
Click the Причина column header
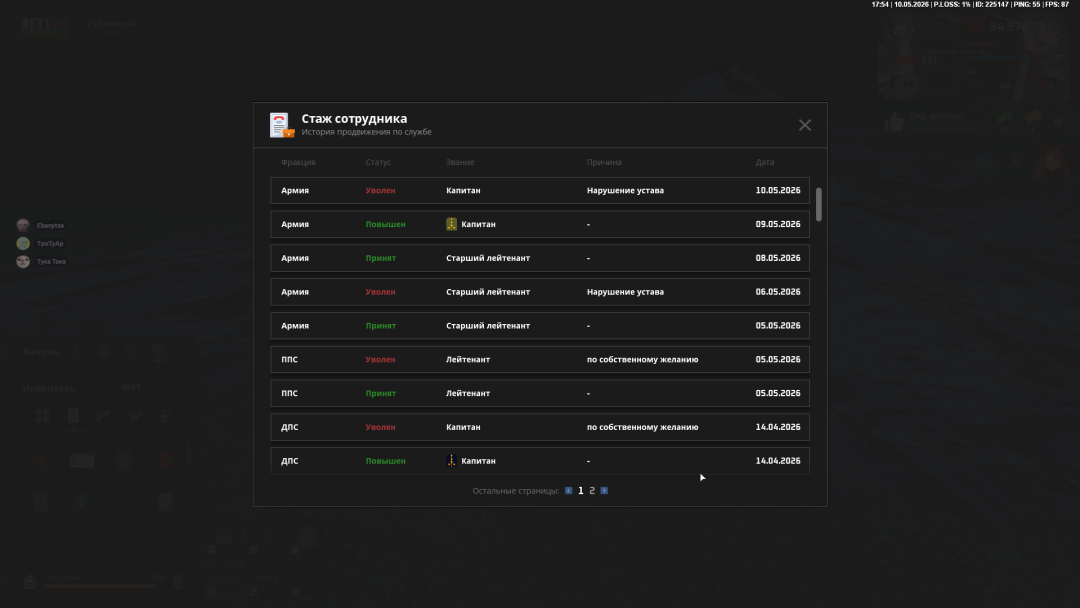click(x=604, y=163)
